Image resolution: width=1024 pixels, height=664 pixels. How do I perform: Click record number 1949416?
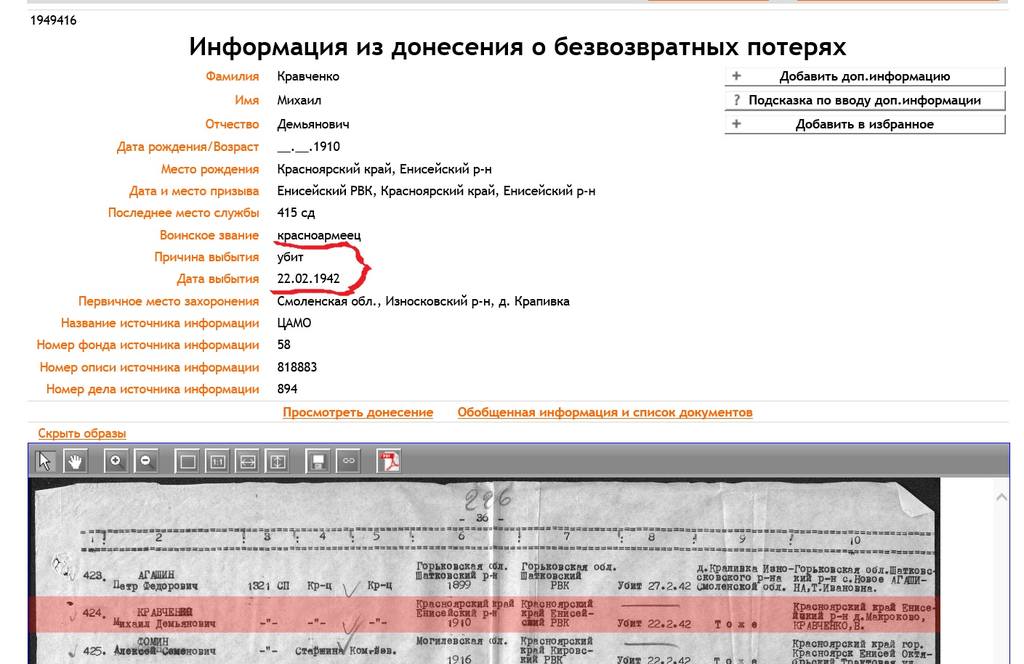53,20
